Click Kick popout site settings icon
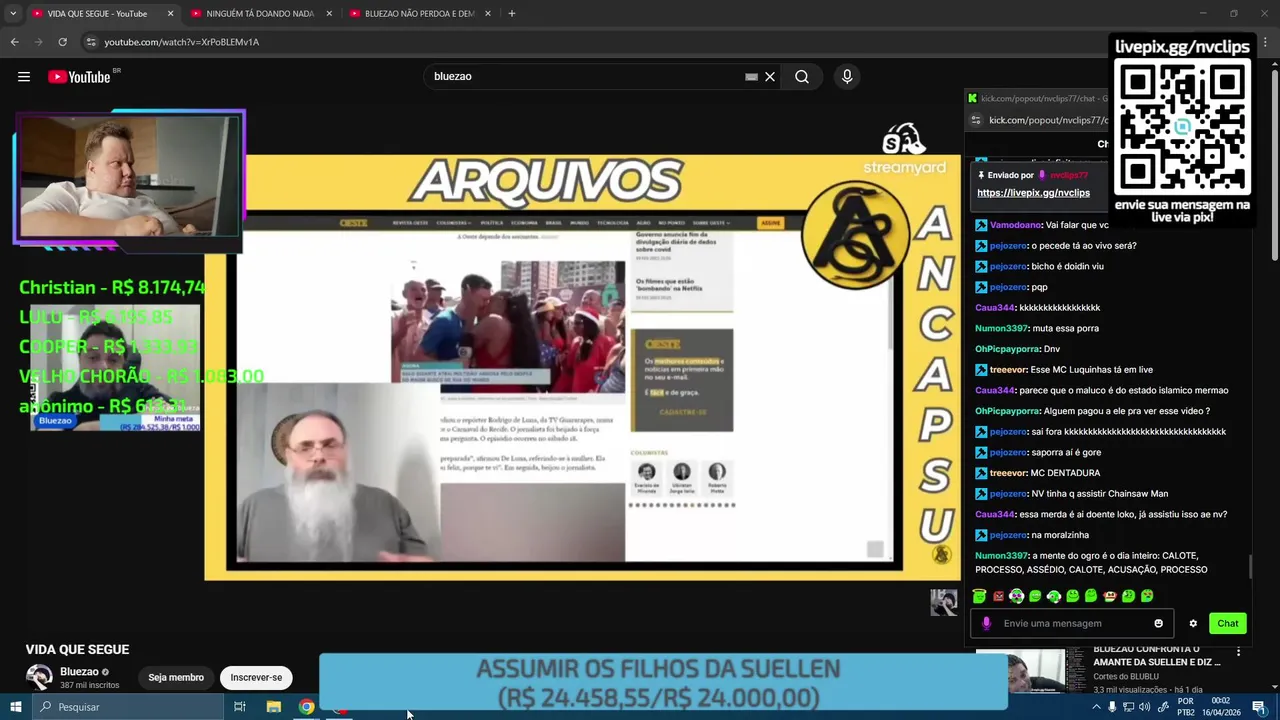The width and height of the screenshot is (1280, 720). (x=976, y=120)
